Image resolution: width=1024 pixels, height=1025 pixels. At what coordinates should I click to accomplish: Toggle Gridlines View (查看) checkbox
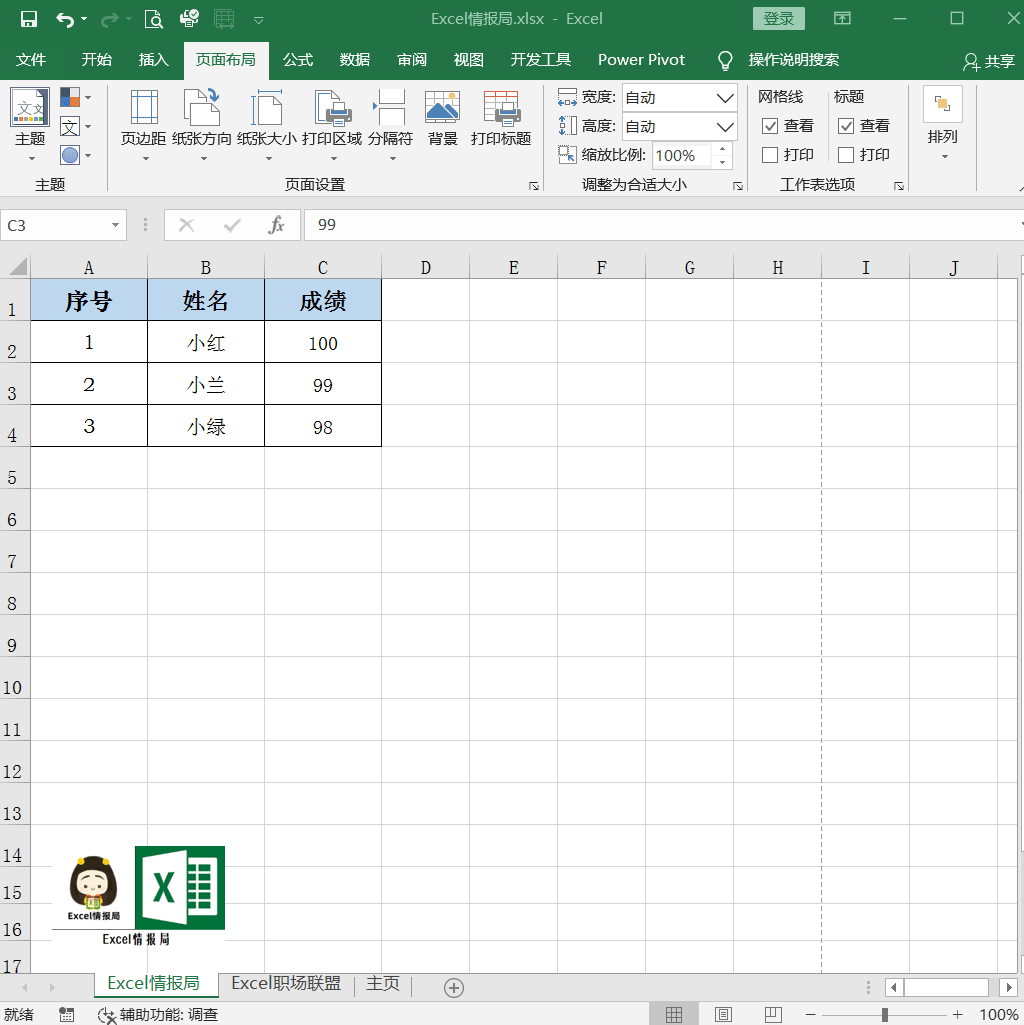click(770, 126)
